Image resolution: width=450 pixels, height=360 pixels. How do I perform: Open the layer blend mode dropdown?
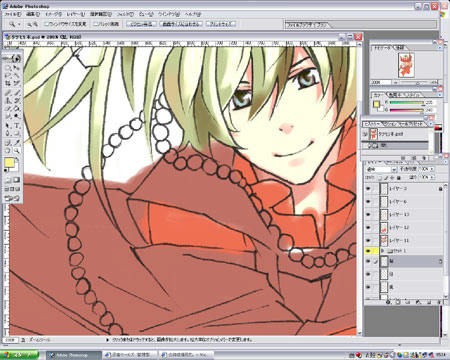[x=381, y=169]
